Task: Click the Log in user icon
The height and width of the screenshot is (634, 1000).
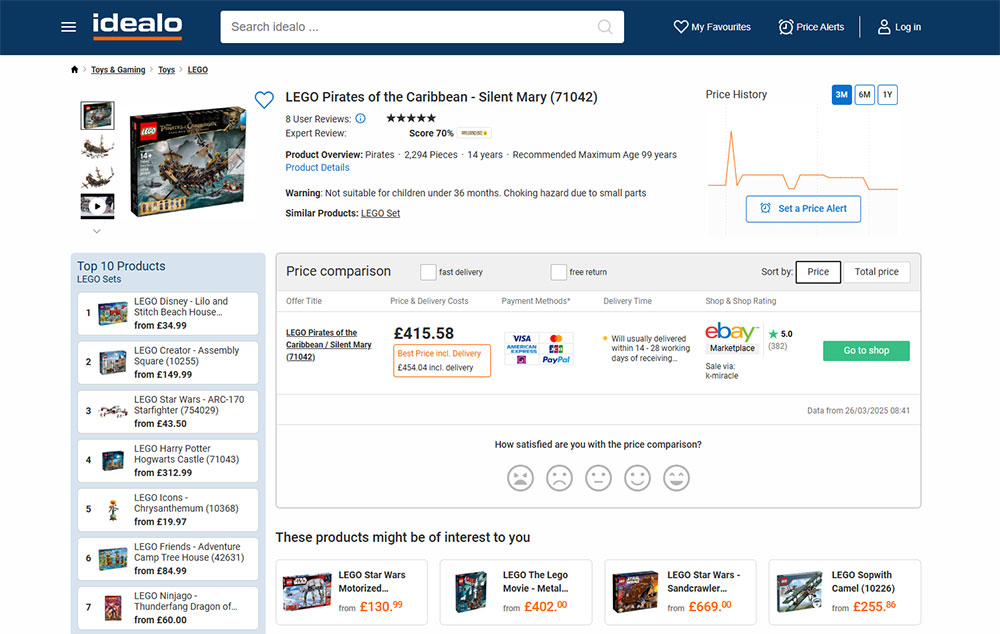Action: point(883,27)
